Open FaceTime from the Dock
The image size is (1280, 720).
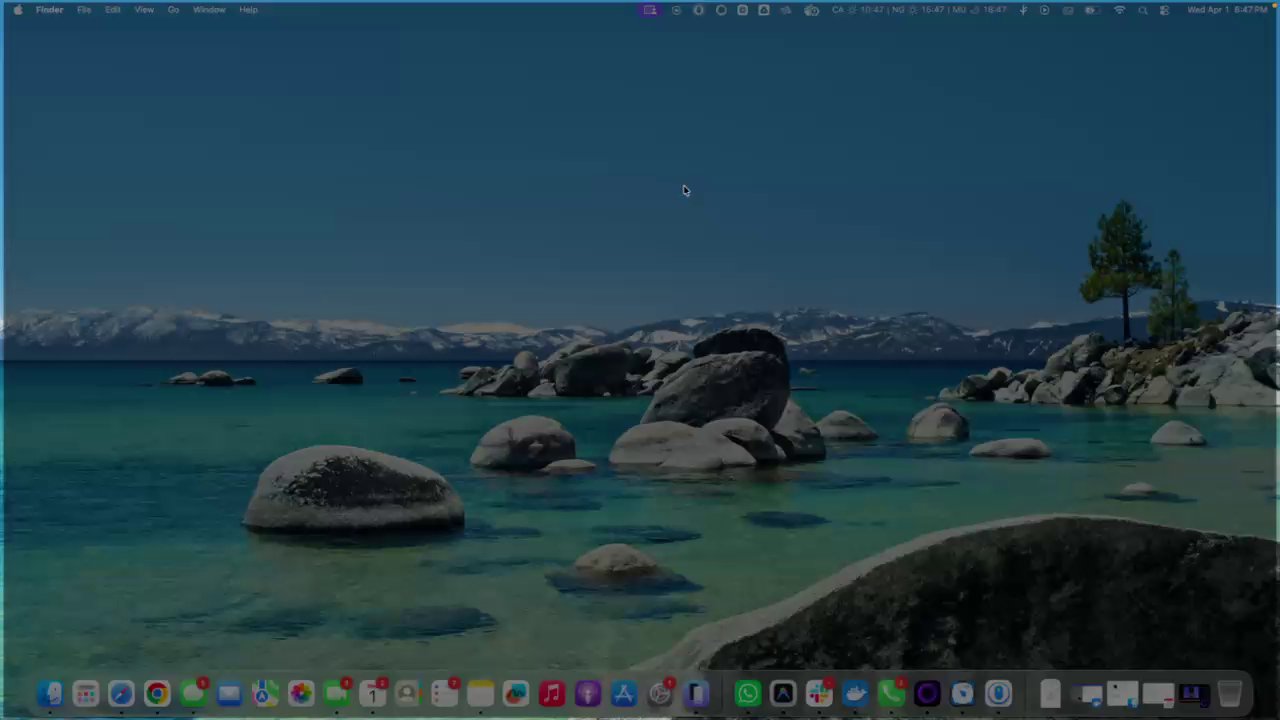coord(337,694)
